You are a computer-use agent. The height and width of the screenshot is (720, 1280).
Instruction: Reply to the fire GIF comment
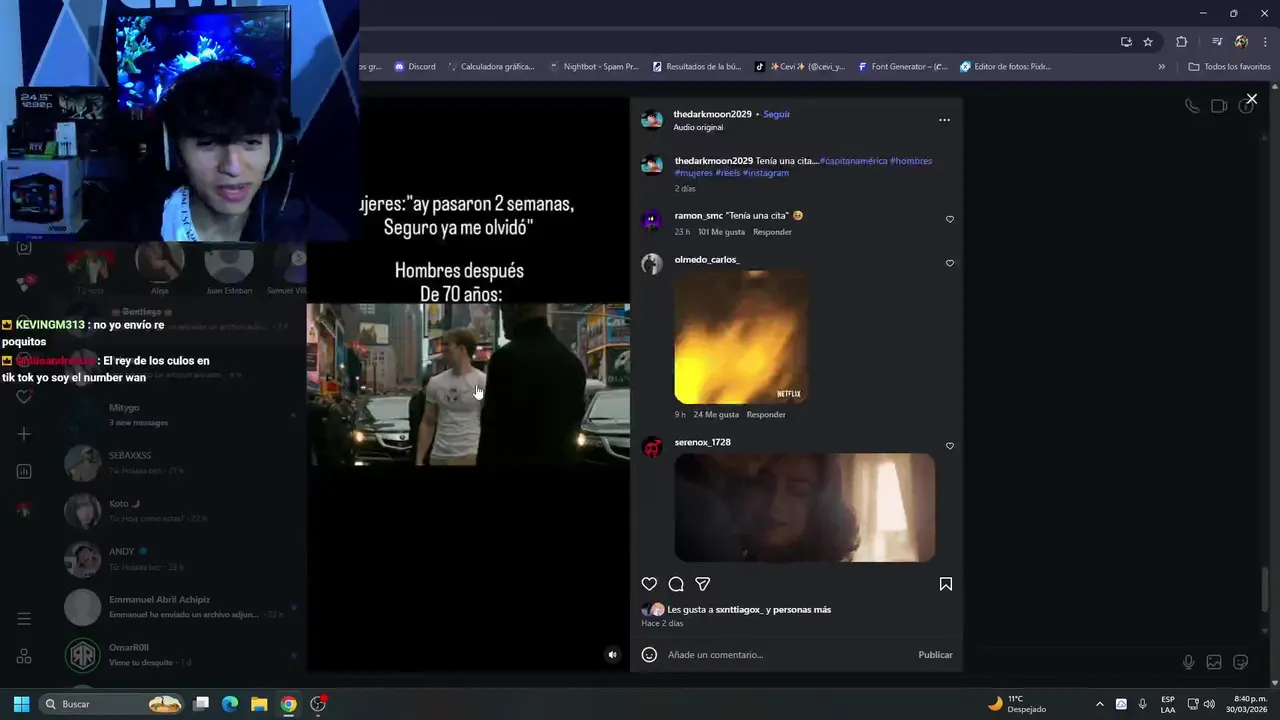tap(766, 415)
